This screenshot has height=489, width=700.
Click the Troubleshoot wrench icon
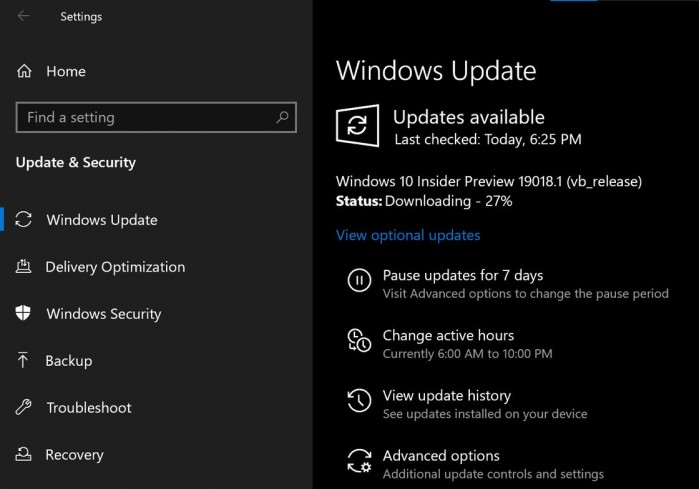23,407
